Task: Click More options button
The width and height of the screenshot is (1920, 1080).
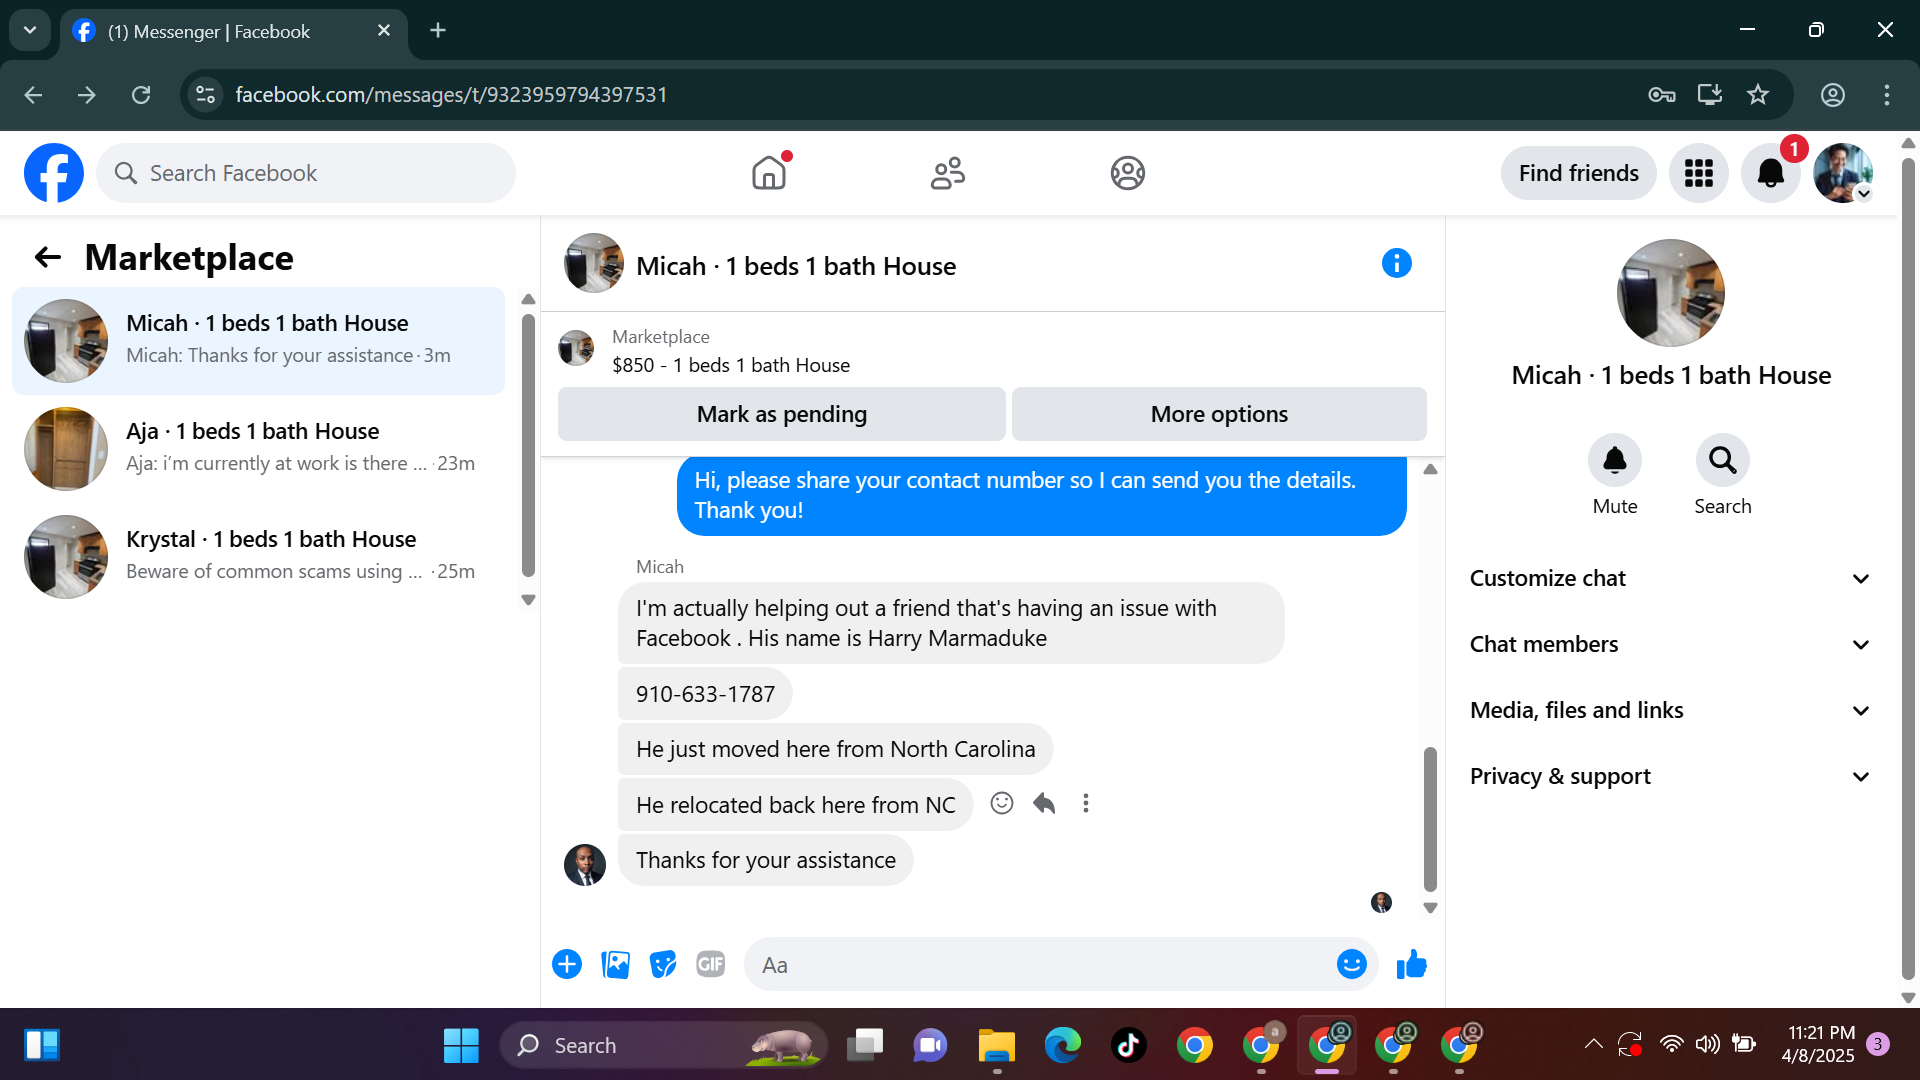Action: click(1218, 414)
